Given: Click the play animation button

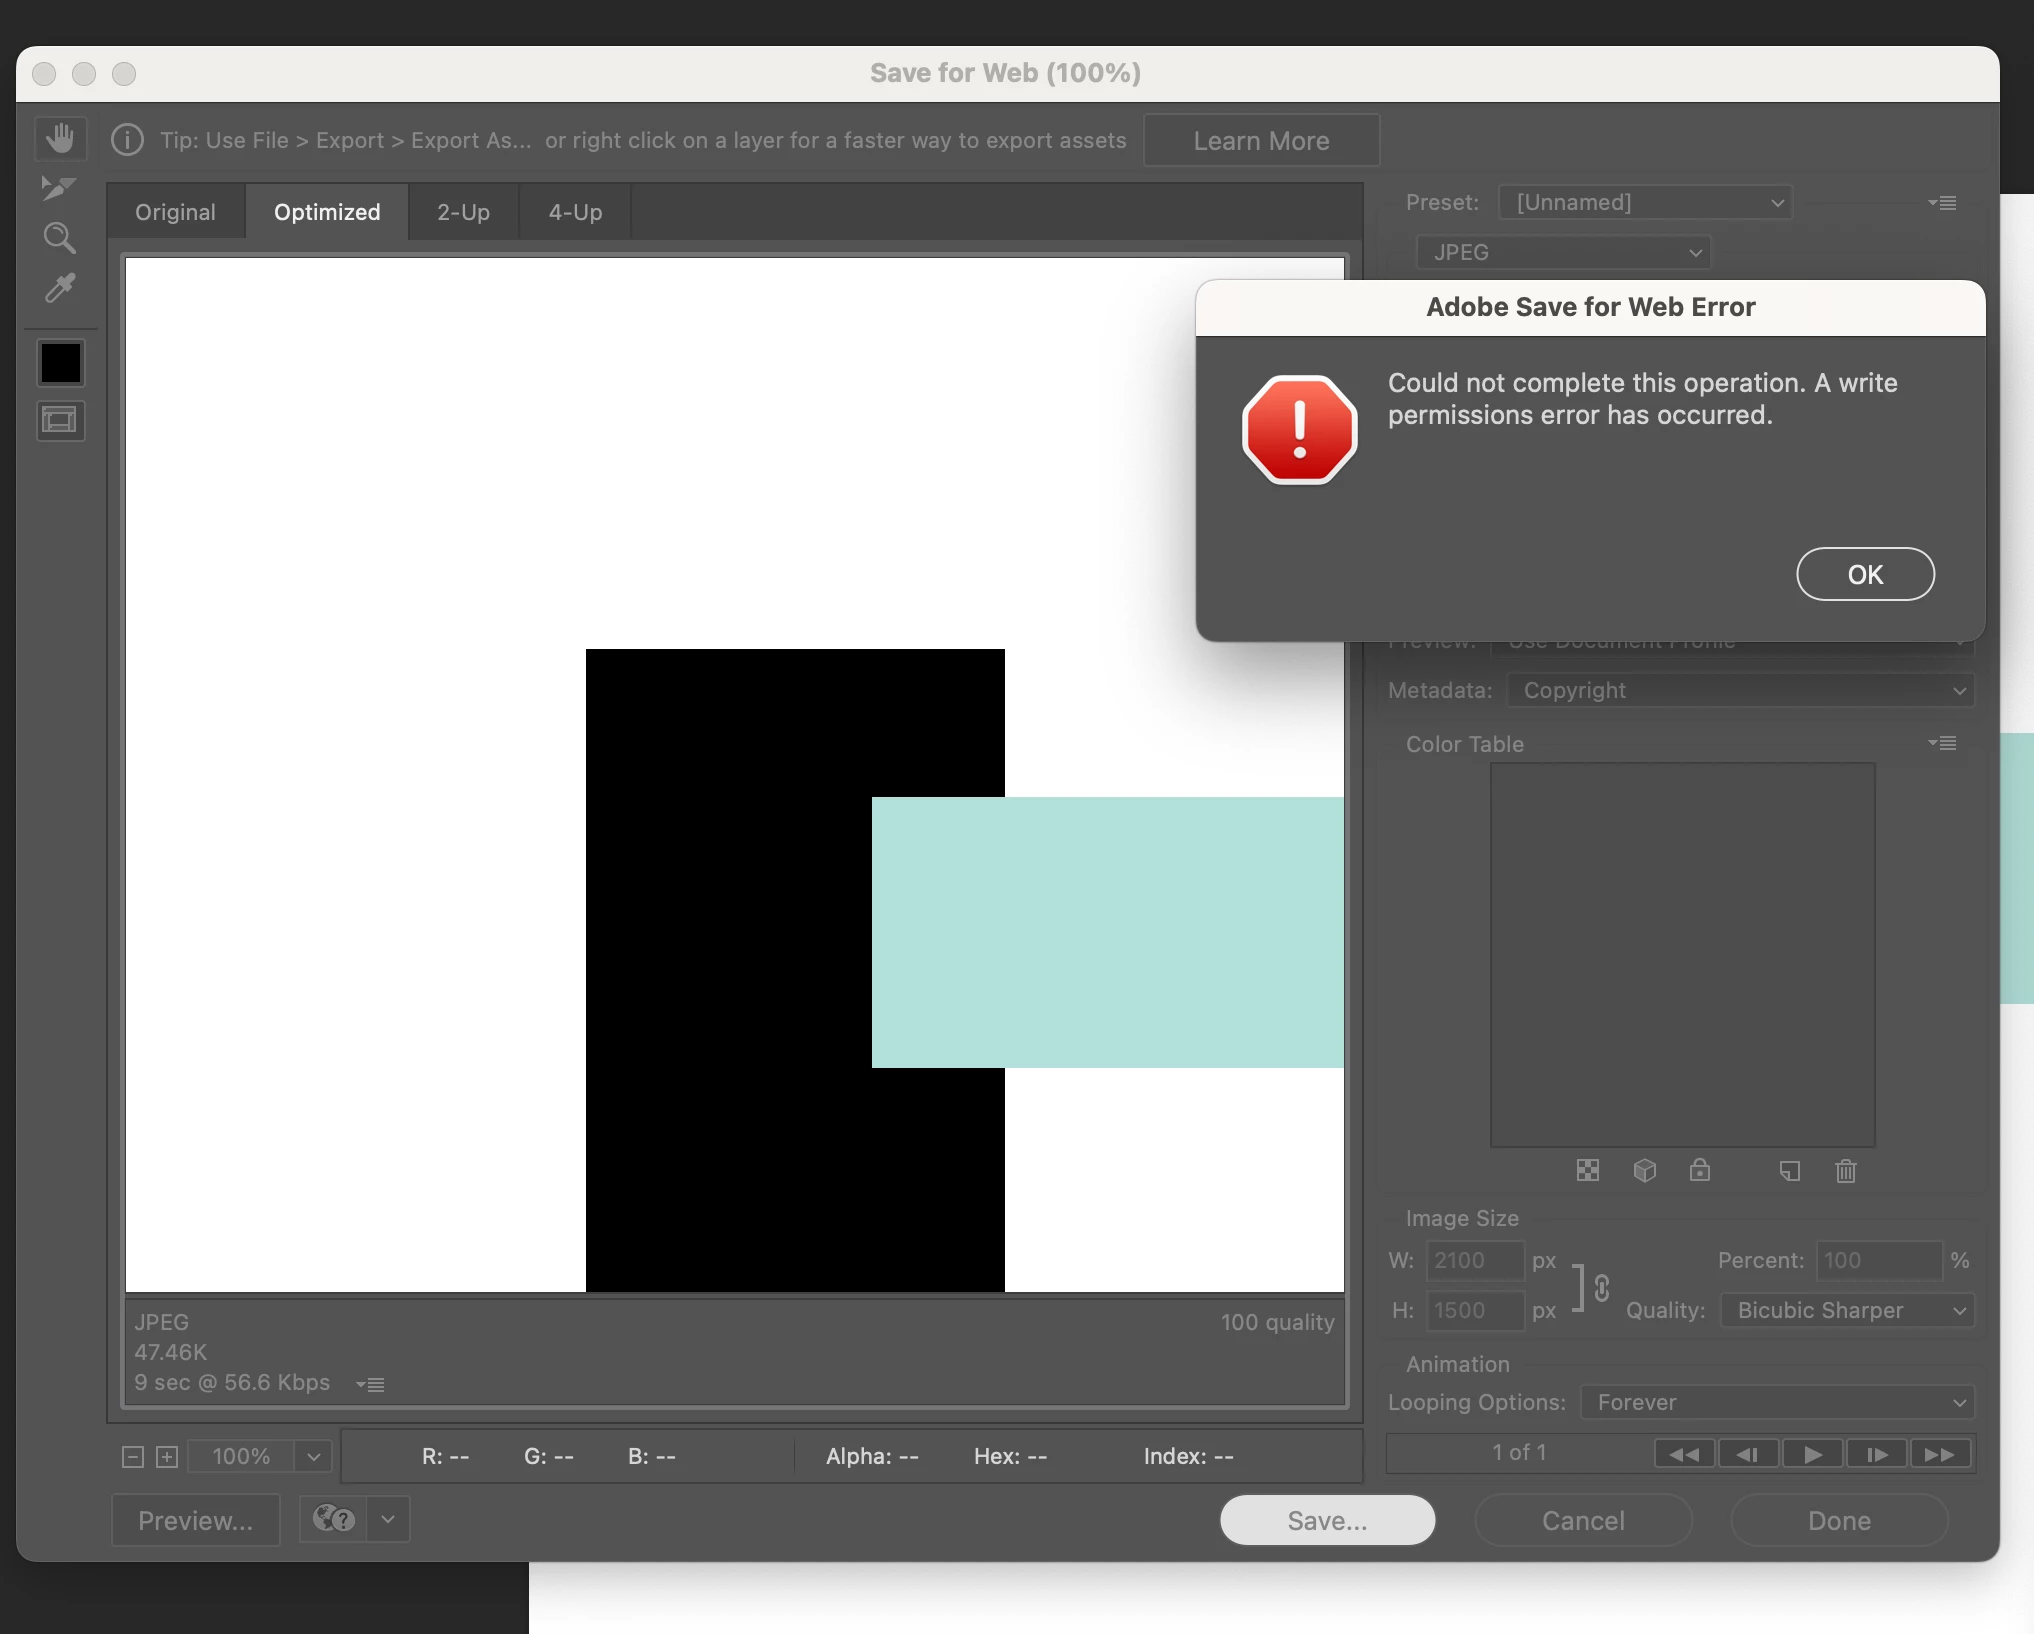Looking at the screenshot, I should [x=1811, y=1454].
